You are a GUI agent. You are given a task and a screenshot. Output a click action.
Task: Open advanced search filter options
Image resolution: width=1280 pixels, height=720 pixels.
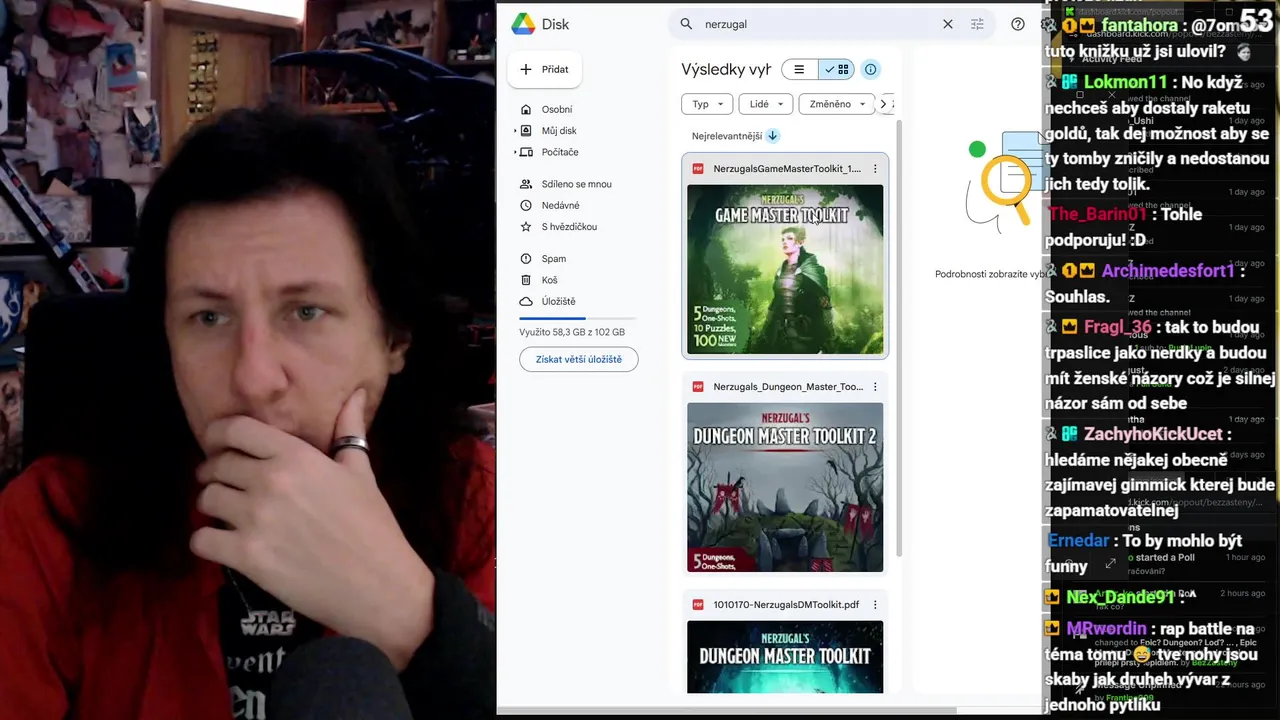coord(977,24)
